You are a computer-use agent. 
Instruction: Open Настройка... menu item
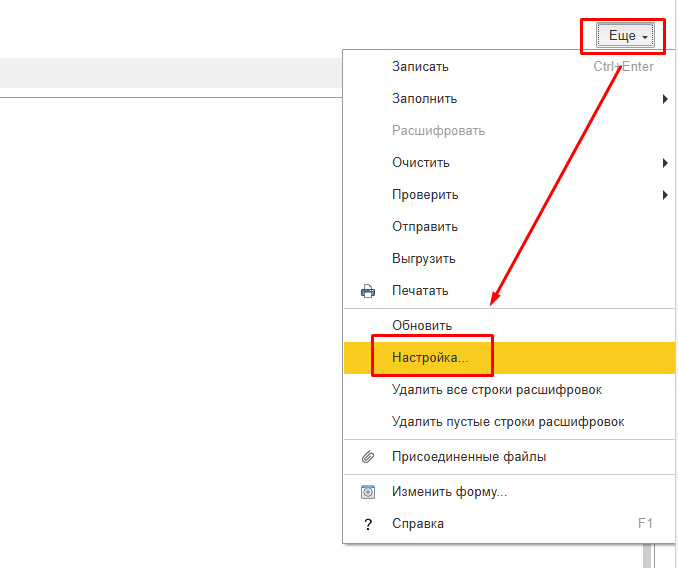tap(509, 357)
